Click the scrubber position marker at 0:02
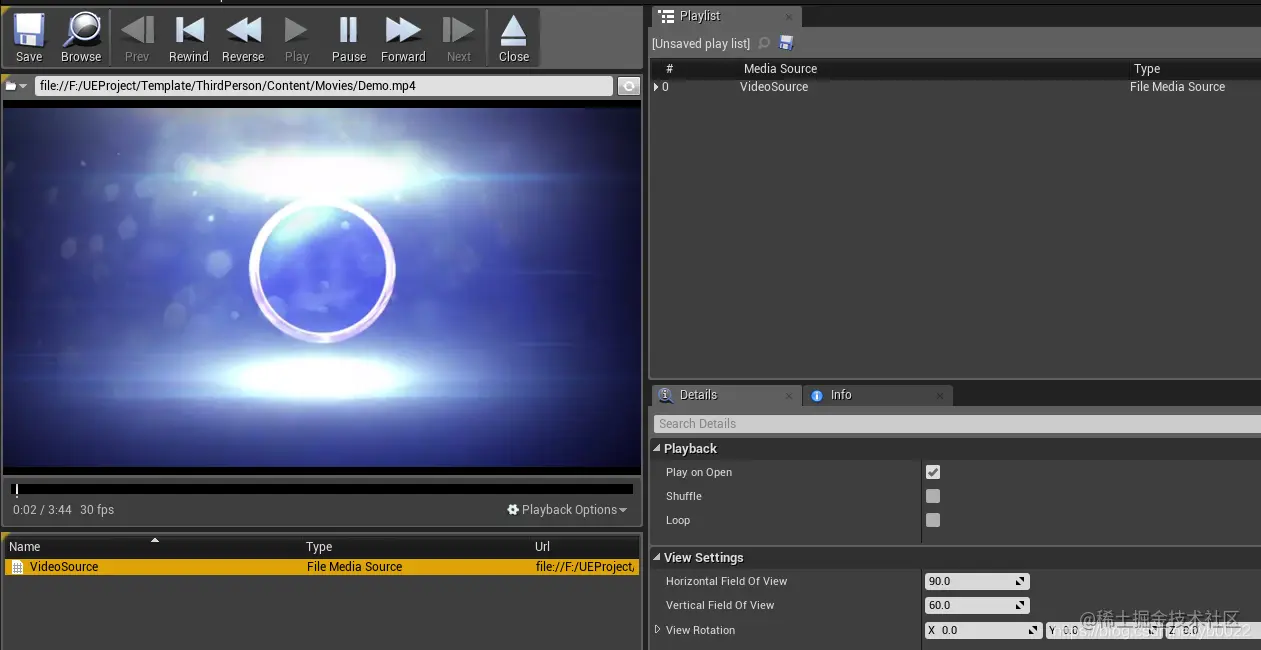Screen dimensions: 1261x650 click(16, 490)
